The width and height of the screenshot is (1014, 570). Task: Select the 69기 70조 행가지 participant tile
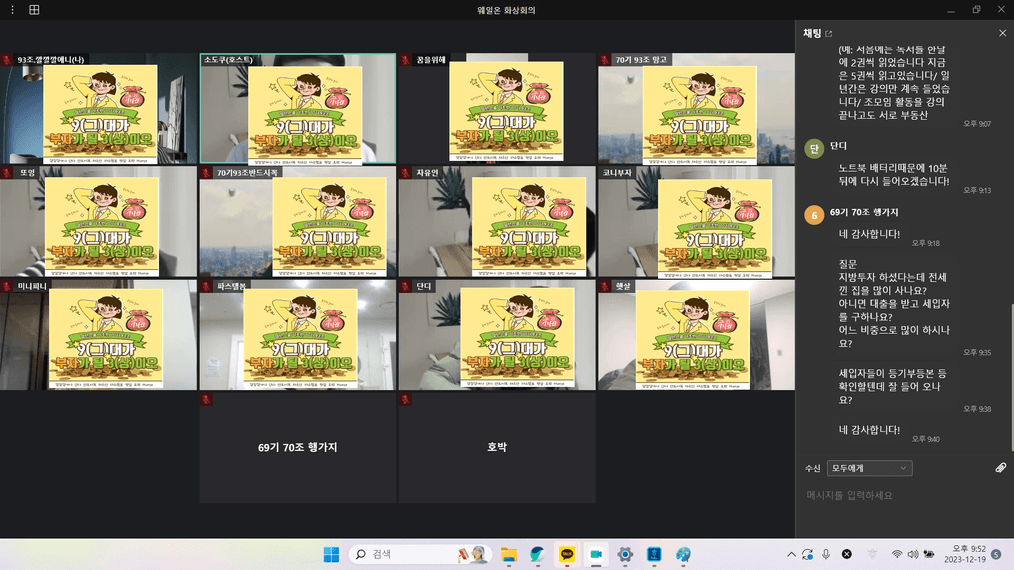point(297,447)
